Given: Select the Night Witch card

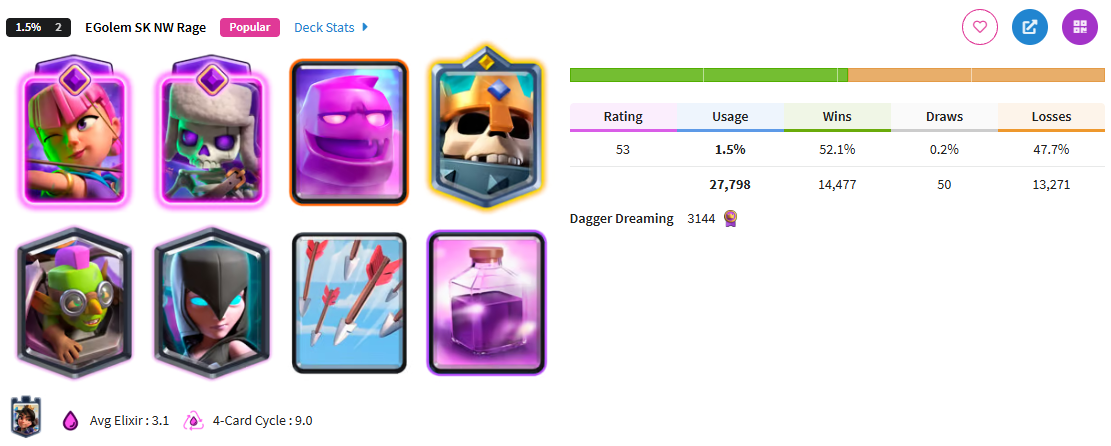Looking at the screenshot, I should pyautogui.click(x=211, y=303).
